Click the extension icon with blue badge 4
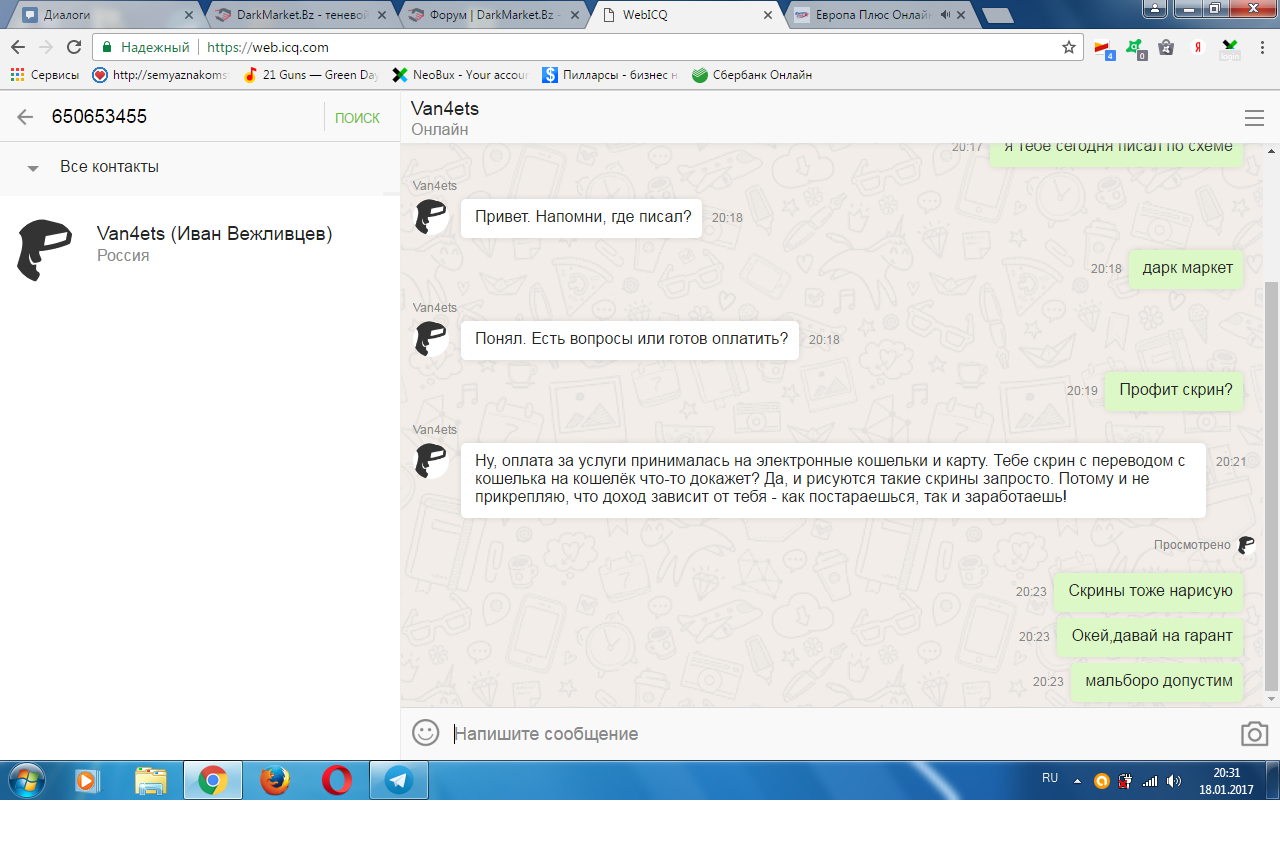The height and width of the screenshot is (850, 1280). (x=1103, y=48)
